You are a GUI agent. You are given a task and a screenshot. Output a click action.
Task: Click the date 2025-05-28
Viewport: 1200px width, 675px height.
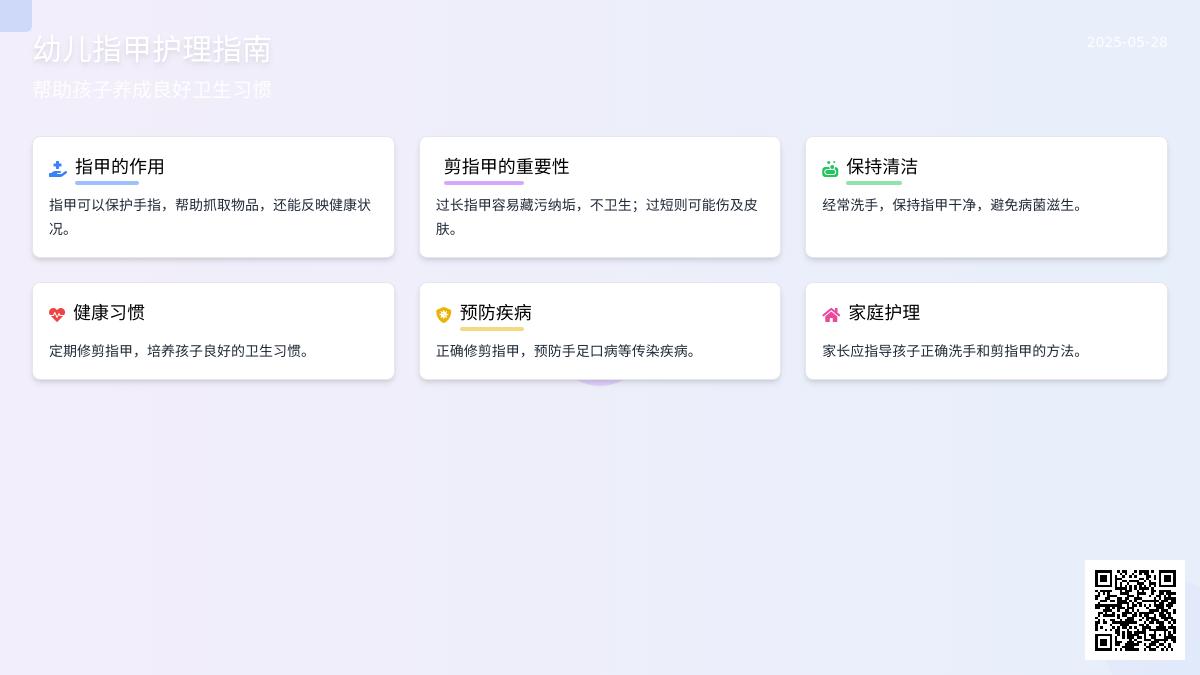[x=1127, y=42]
